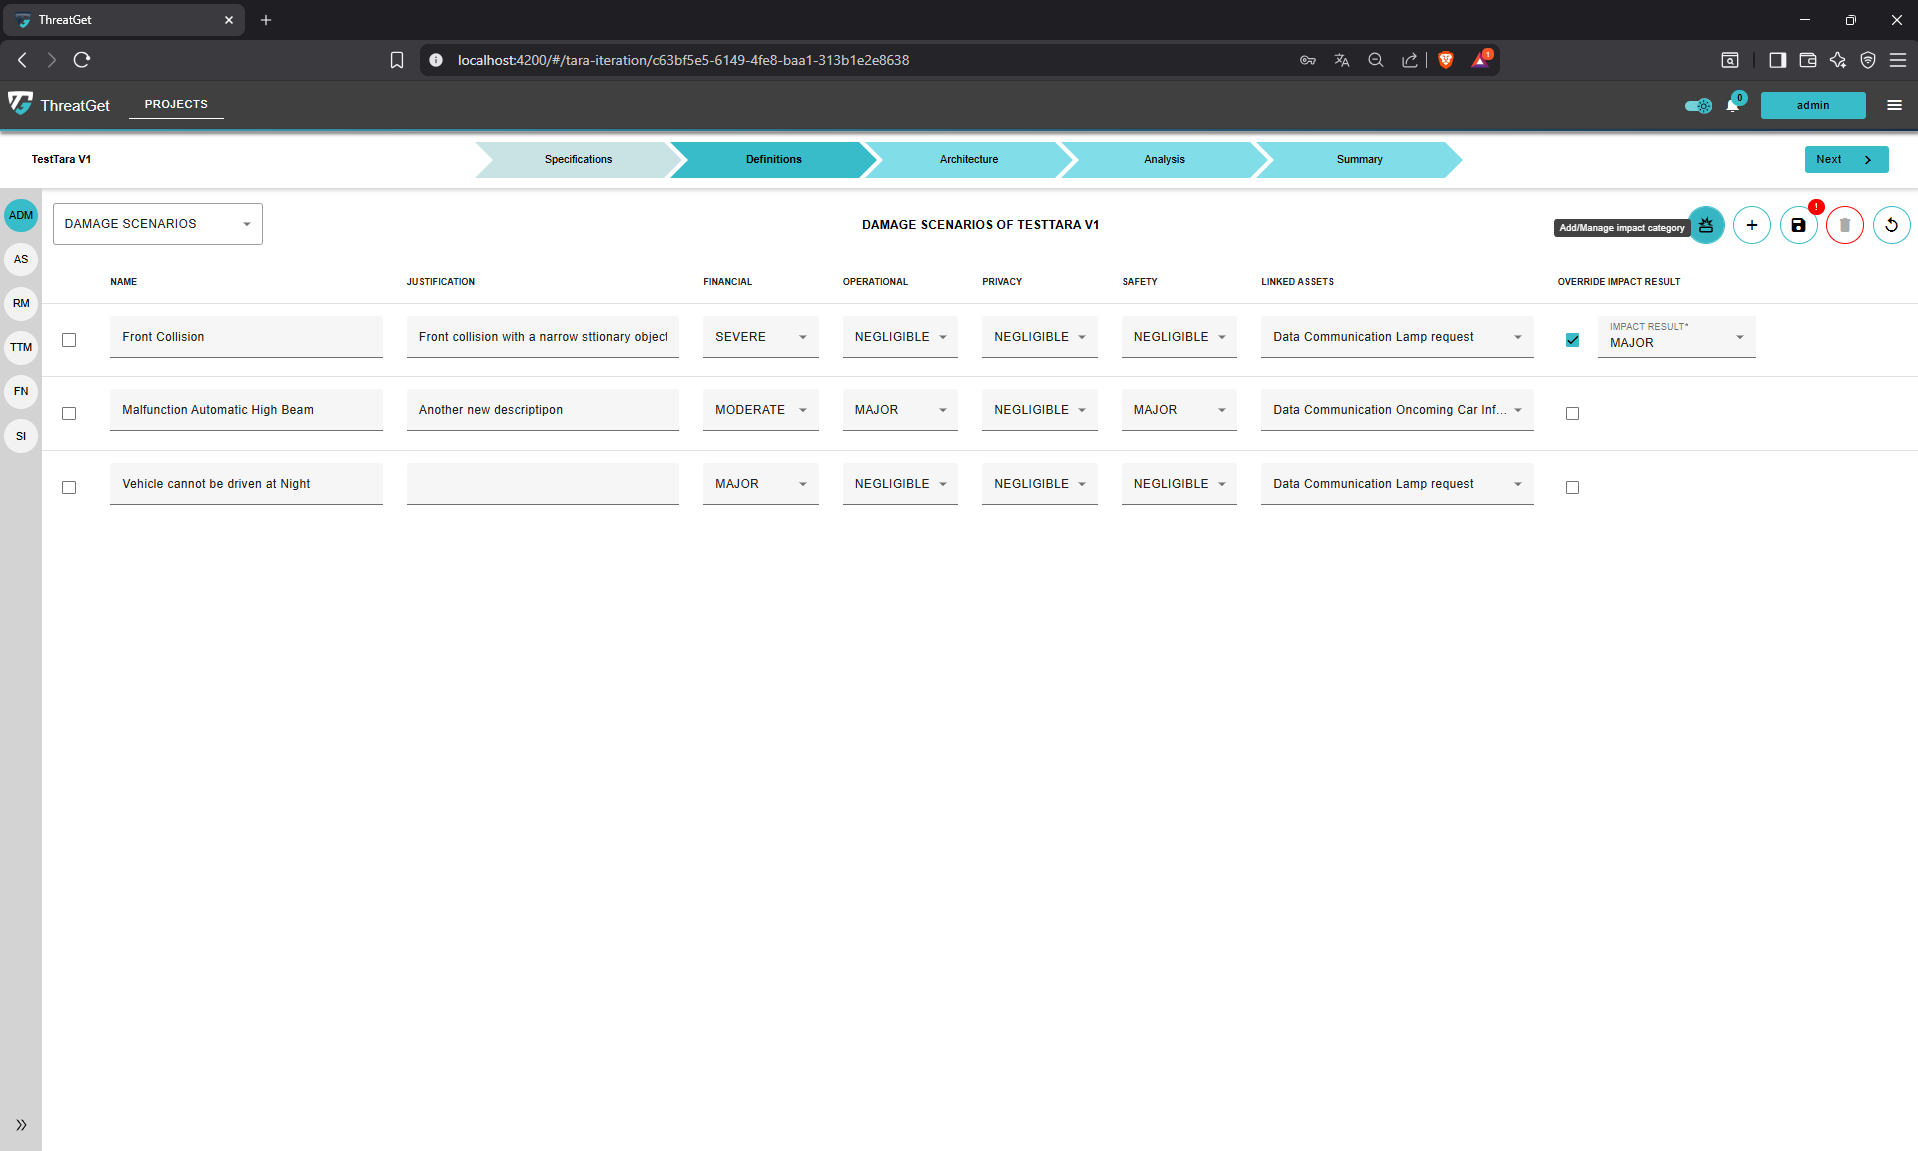The height and width of the screenshot is (1151, 1918).
Task: Click the Add/Manage impact category icon
Action: (1706, 225)
